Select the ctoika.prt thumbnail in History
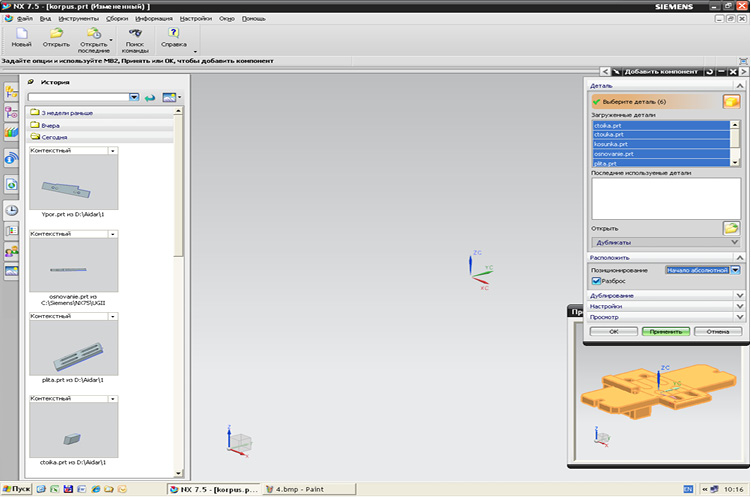The width and height of the screenshot is (751, 497). click(73, 430)
